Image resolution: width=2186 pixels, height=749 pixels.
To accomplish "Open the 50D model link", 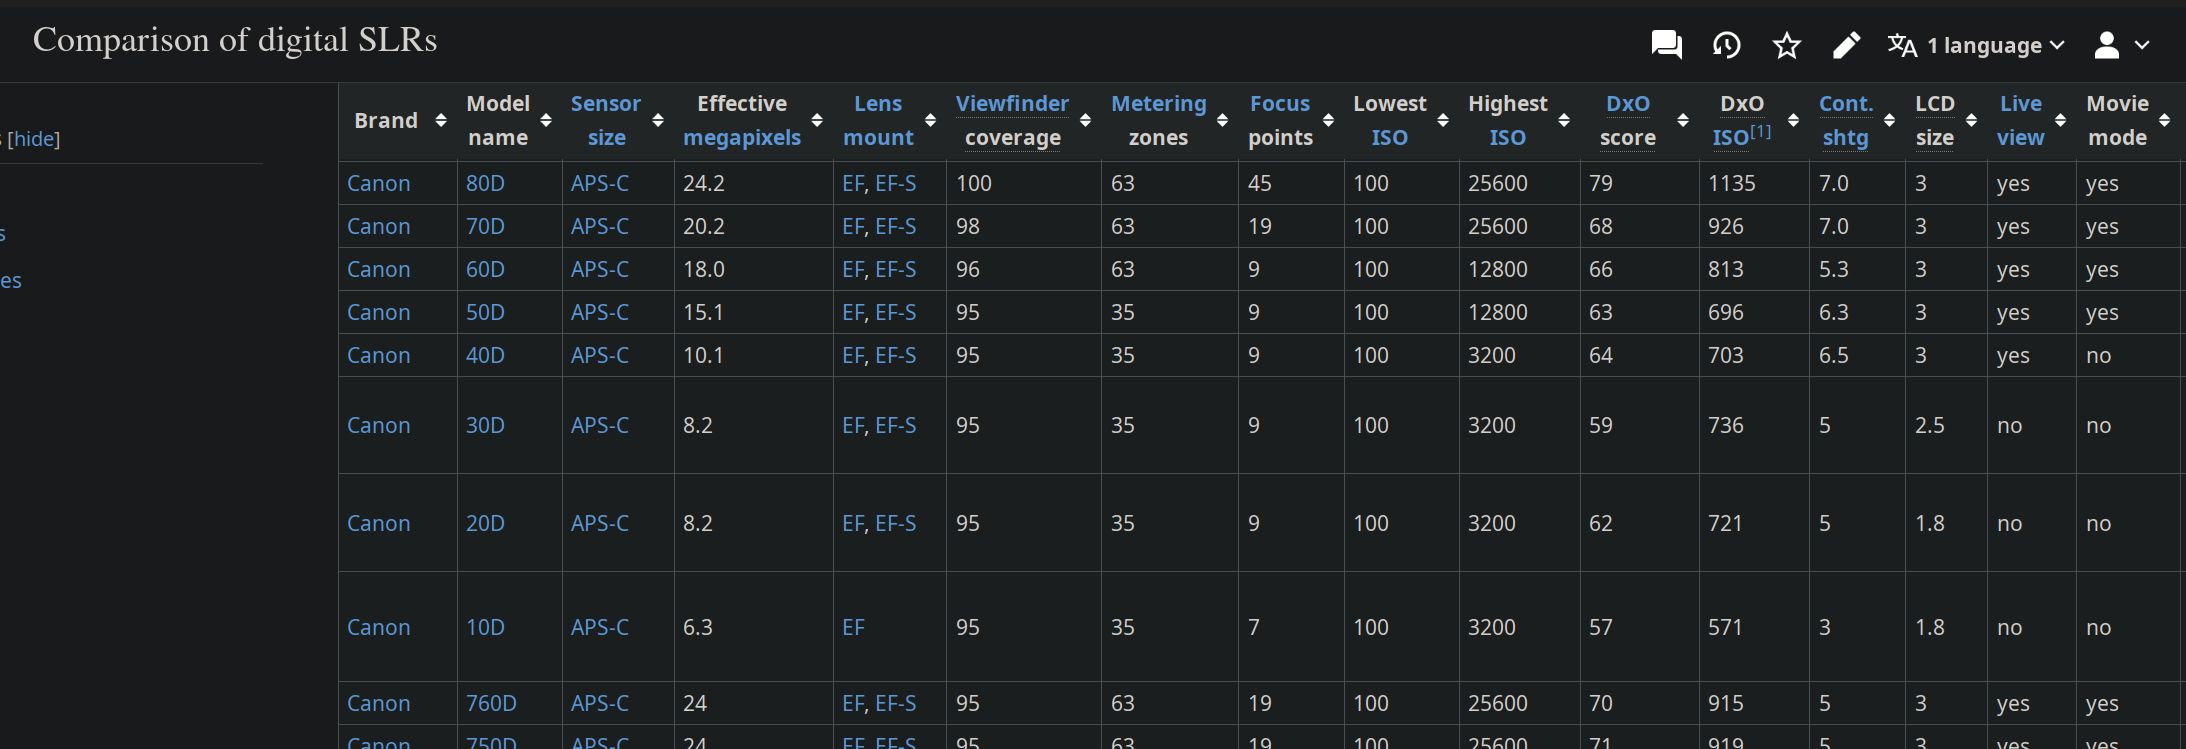I will click(x=485, y=312).
